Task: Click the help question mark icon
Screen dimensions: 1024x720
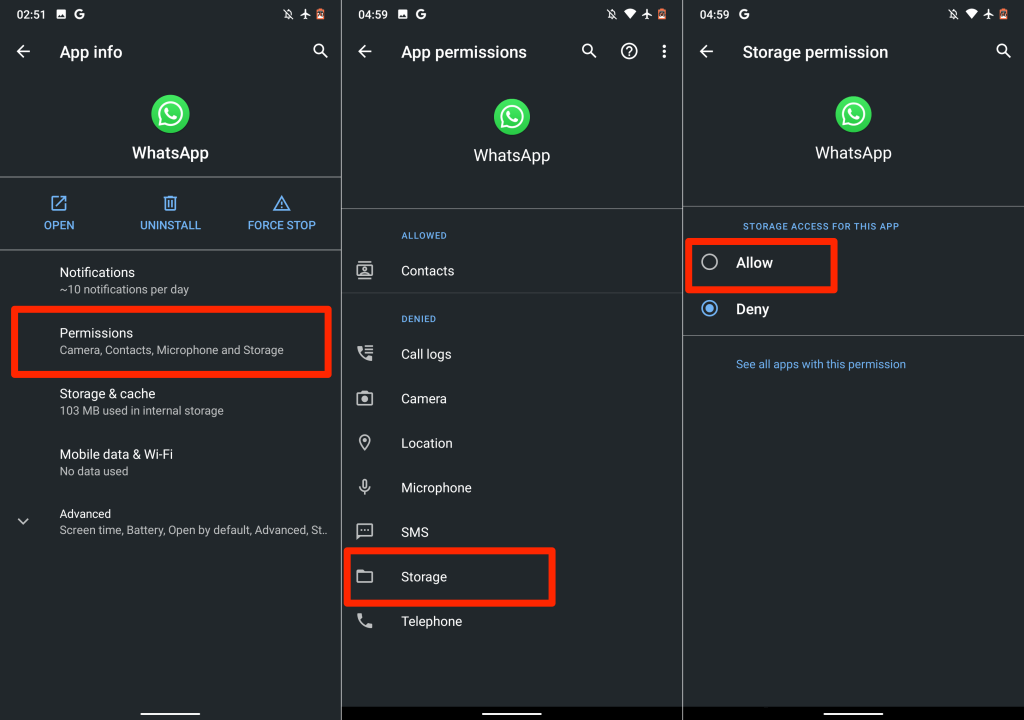Action: pyautogui.click(x=629, y=52)
